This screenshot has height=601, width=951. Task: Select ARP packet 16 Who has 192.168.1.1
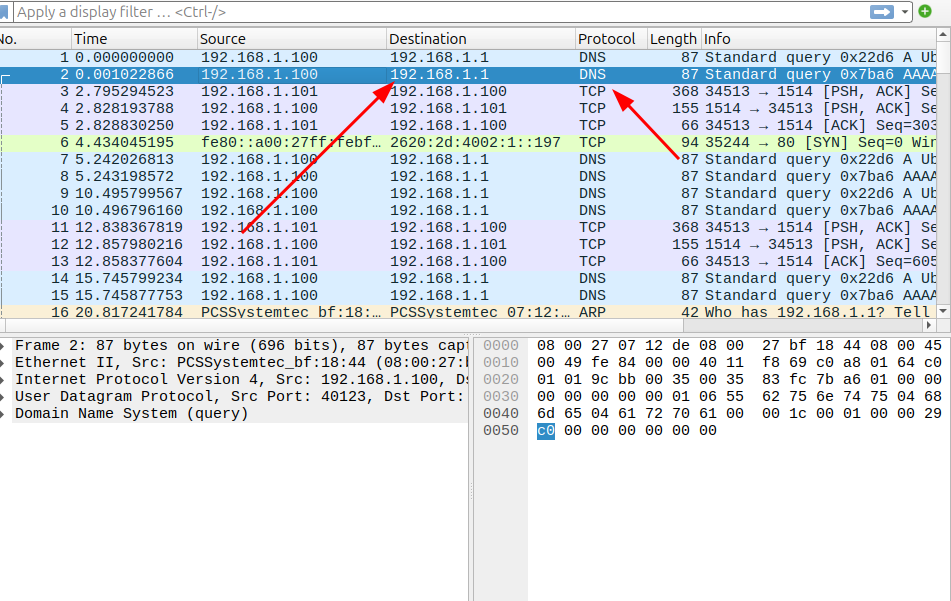pyautogui.click(x=468, y=312)
